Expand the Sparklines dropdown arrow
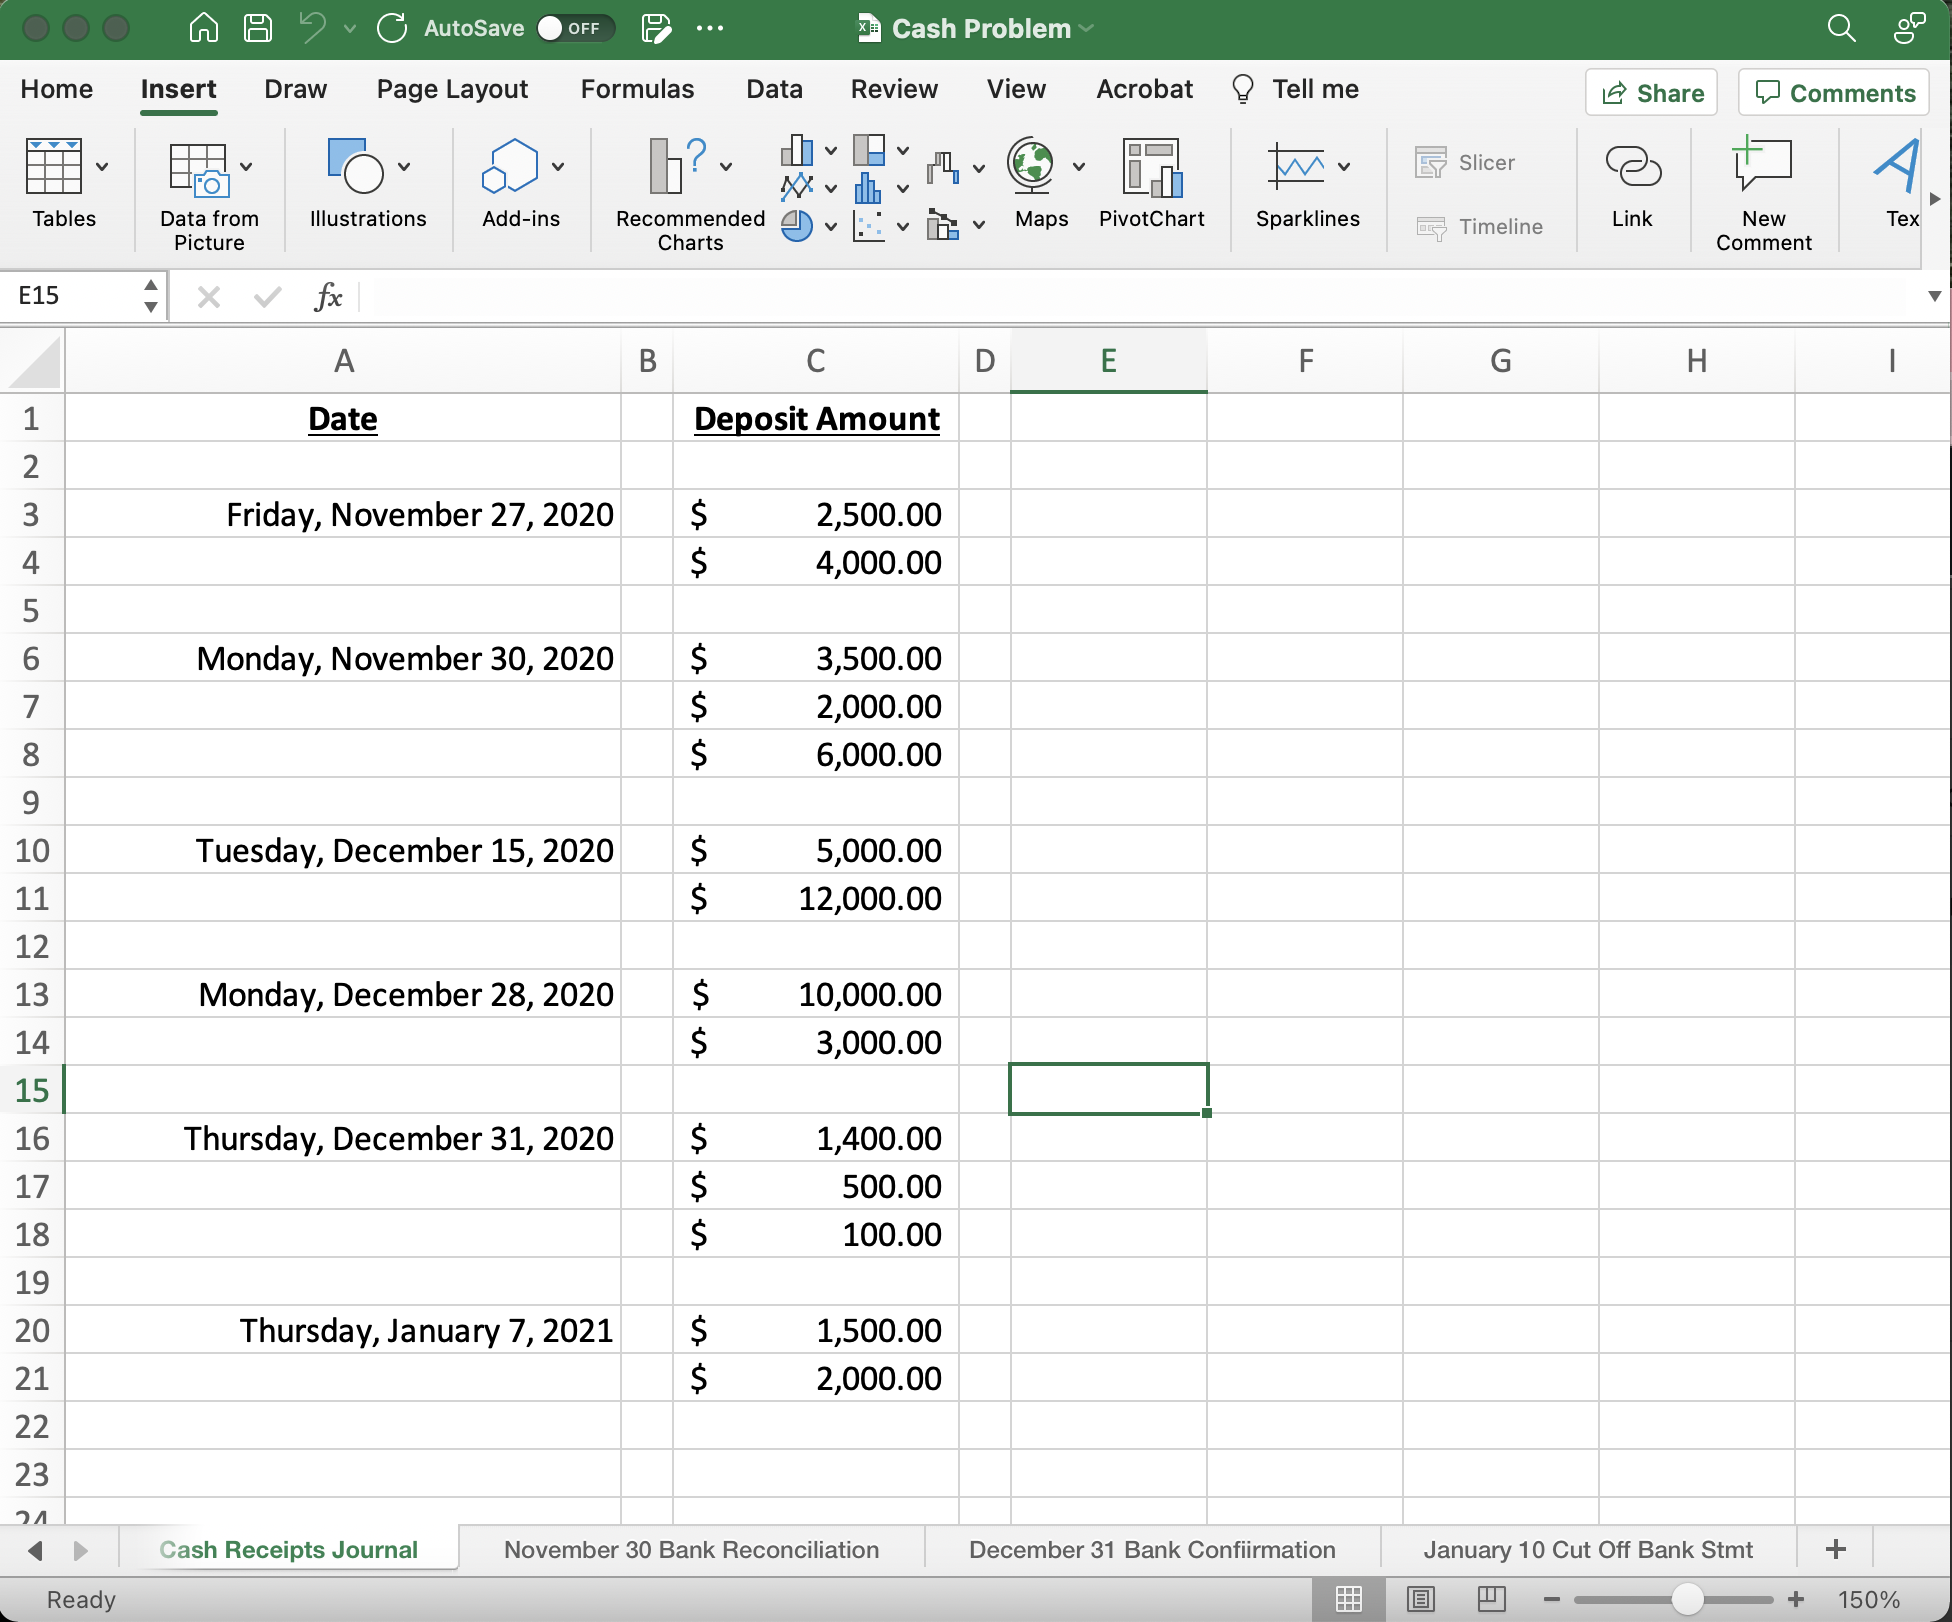1952x1622 pixels. tap(1344, 167)
